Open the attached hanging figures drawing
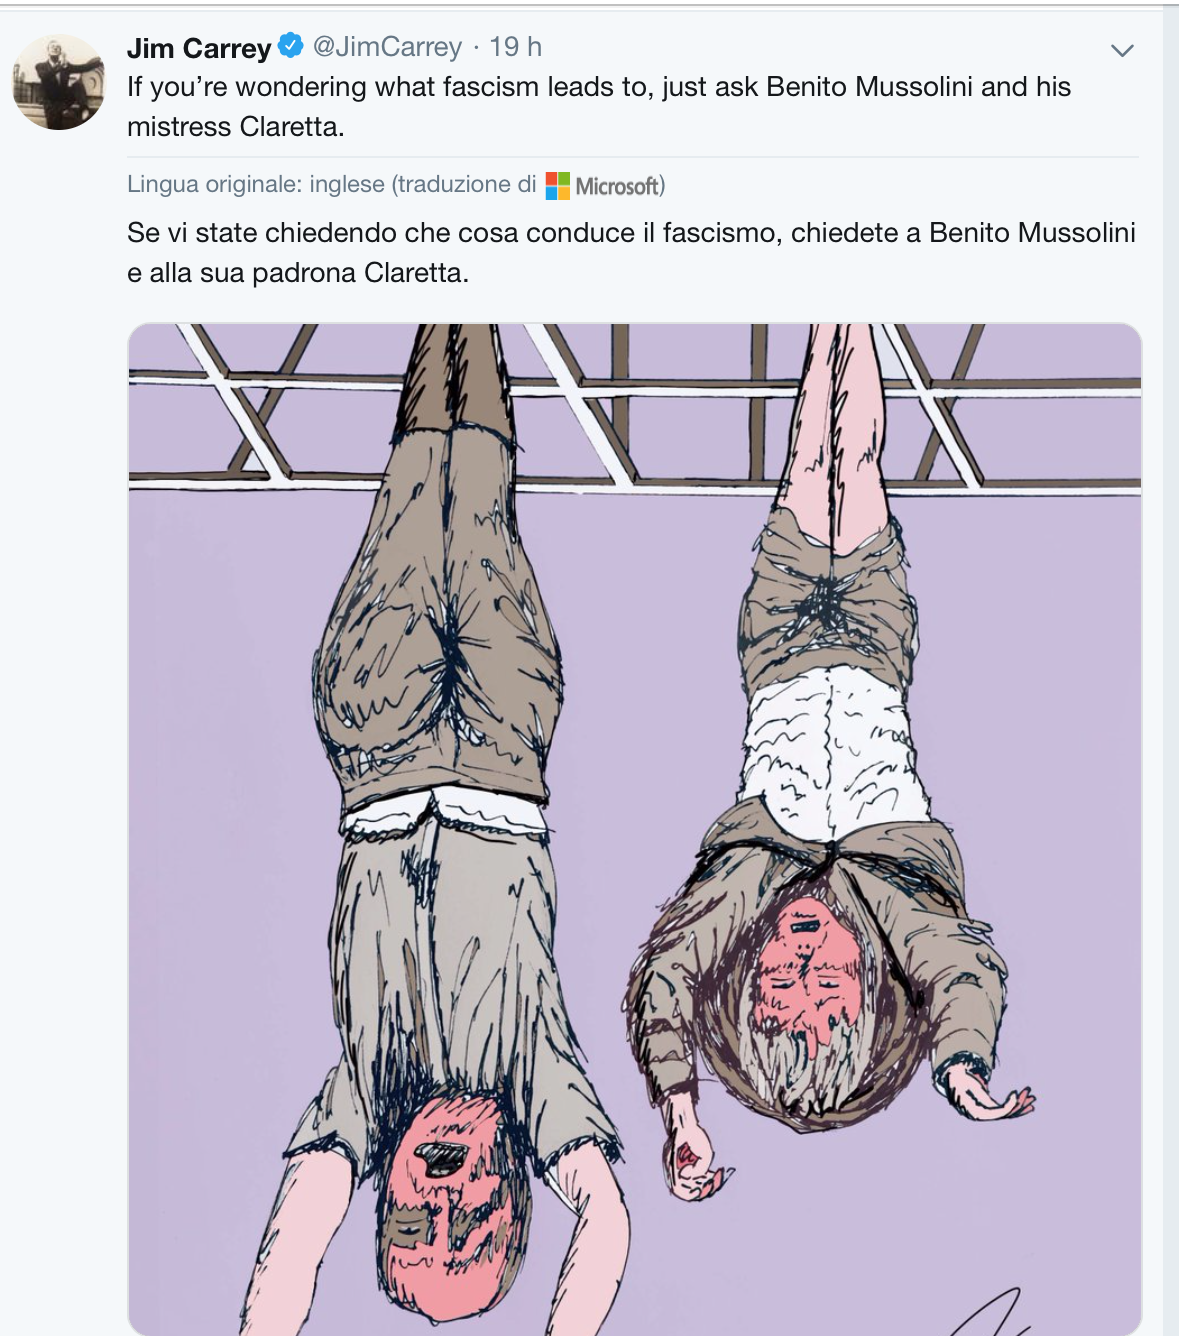 [x=635, y=829]
